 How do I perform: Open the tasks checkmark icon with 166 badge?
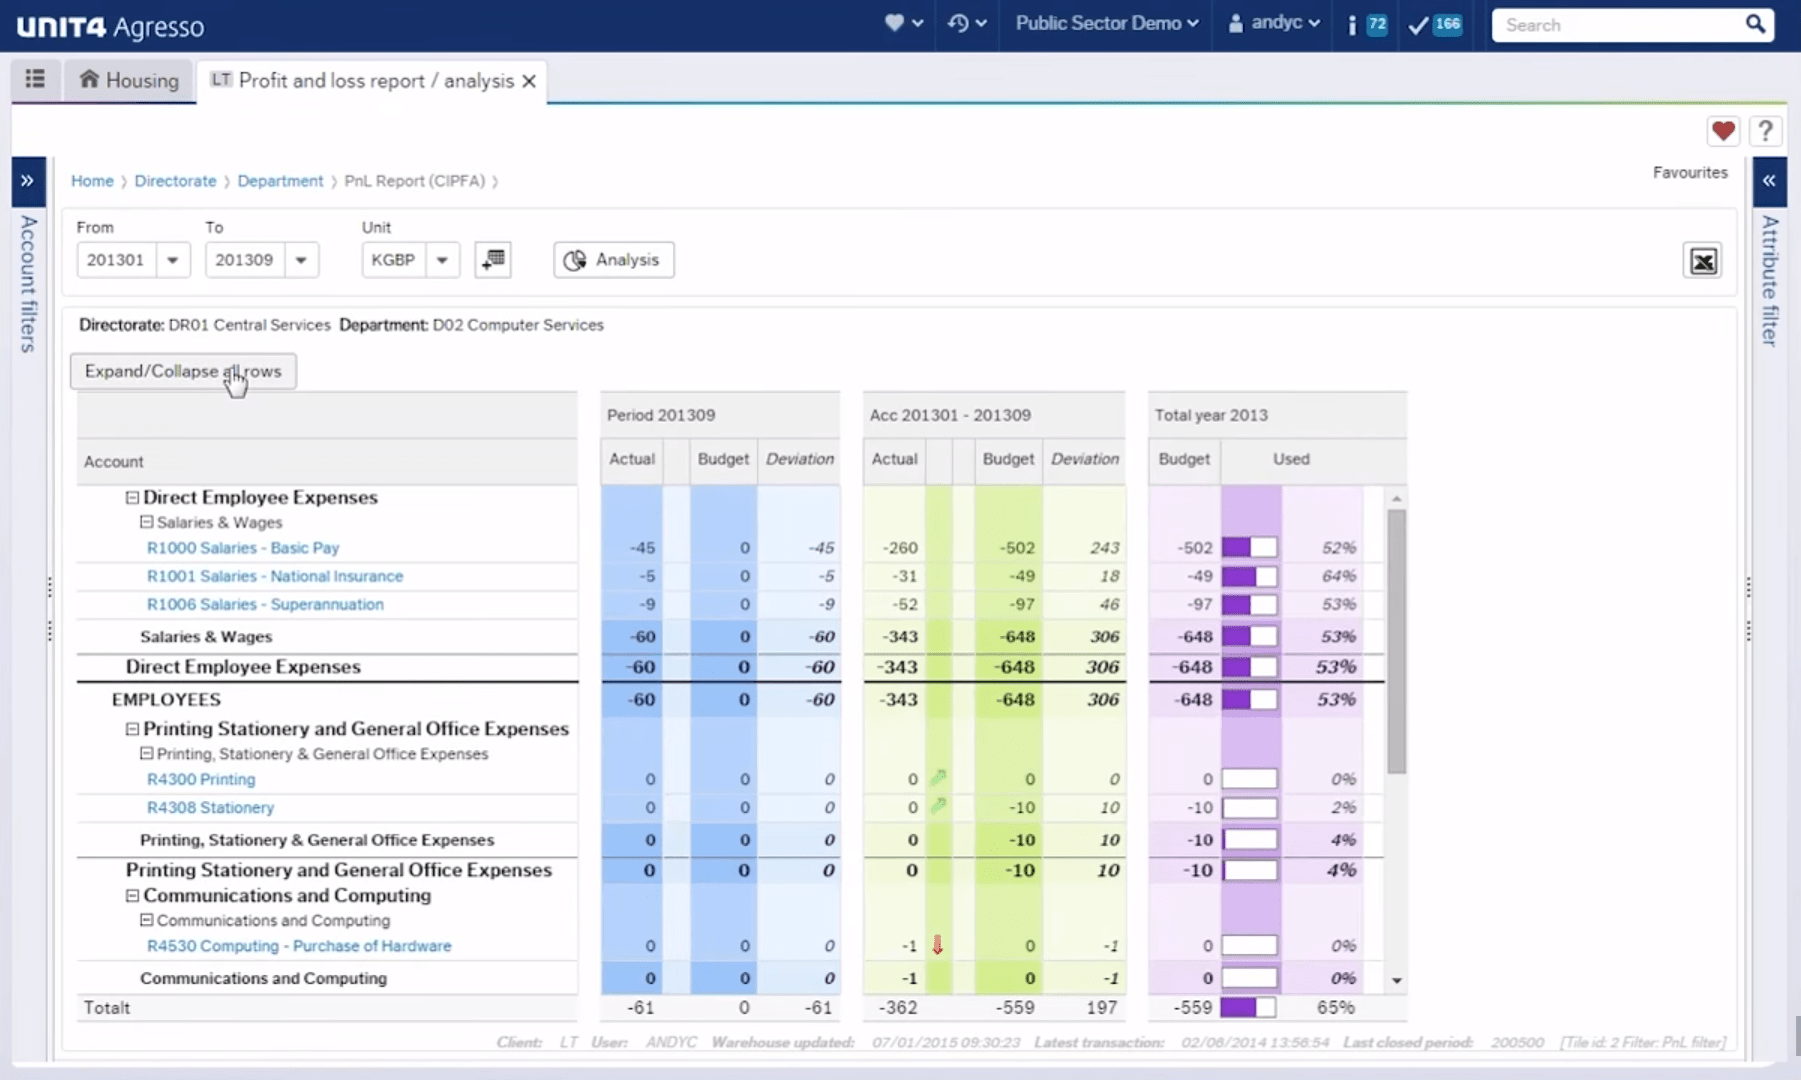pos(1435,24)
